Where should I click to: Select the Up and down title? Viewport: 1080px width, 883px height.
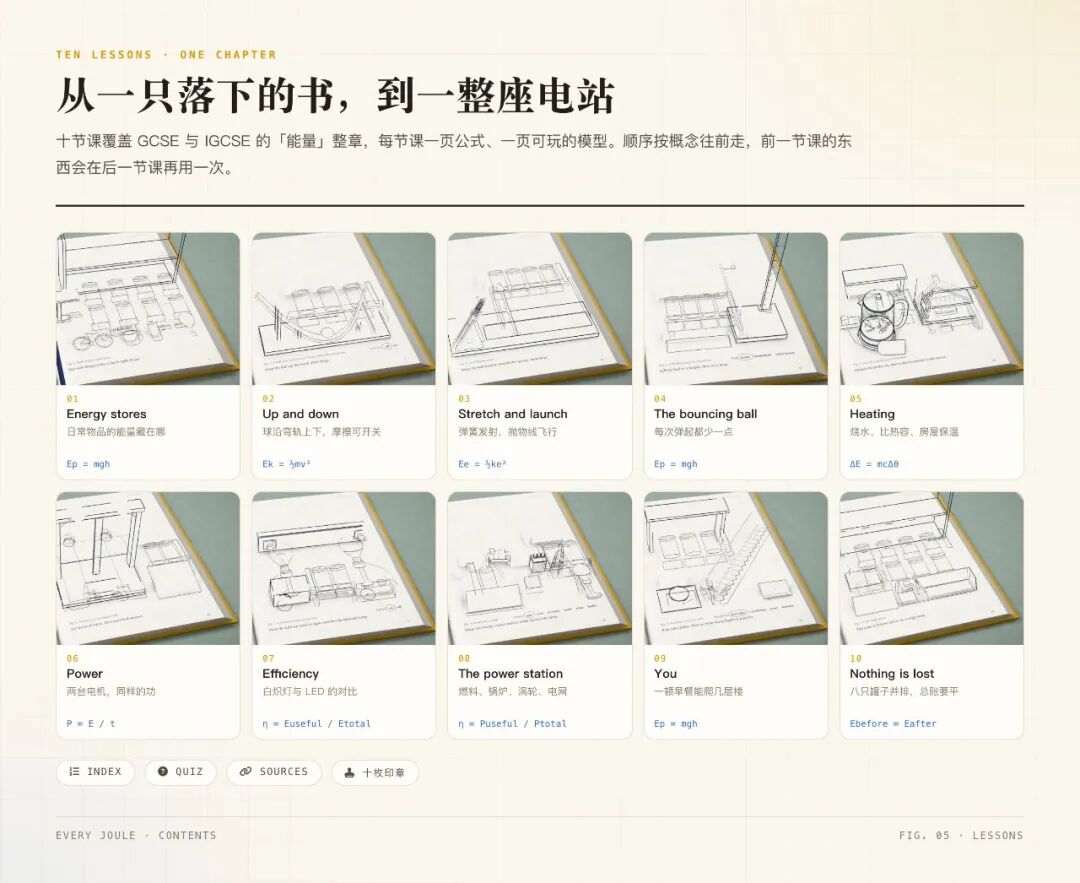pyautogui.click(x=300, y=414)
